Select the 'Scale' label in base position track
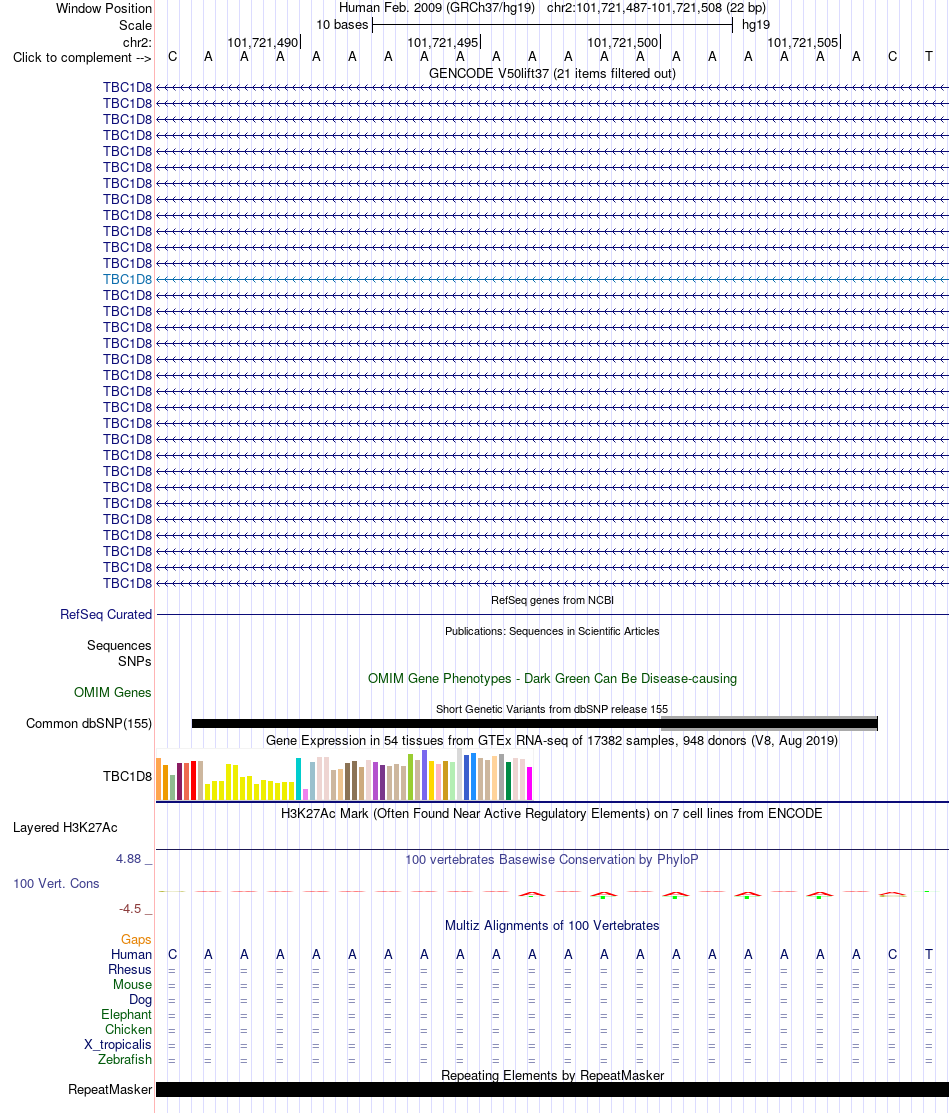Viewport: 950px width, 1113px height. [x=135, y=25]
